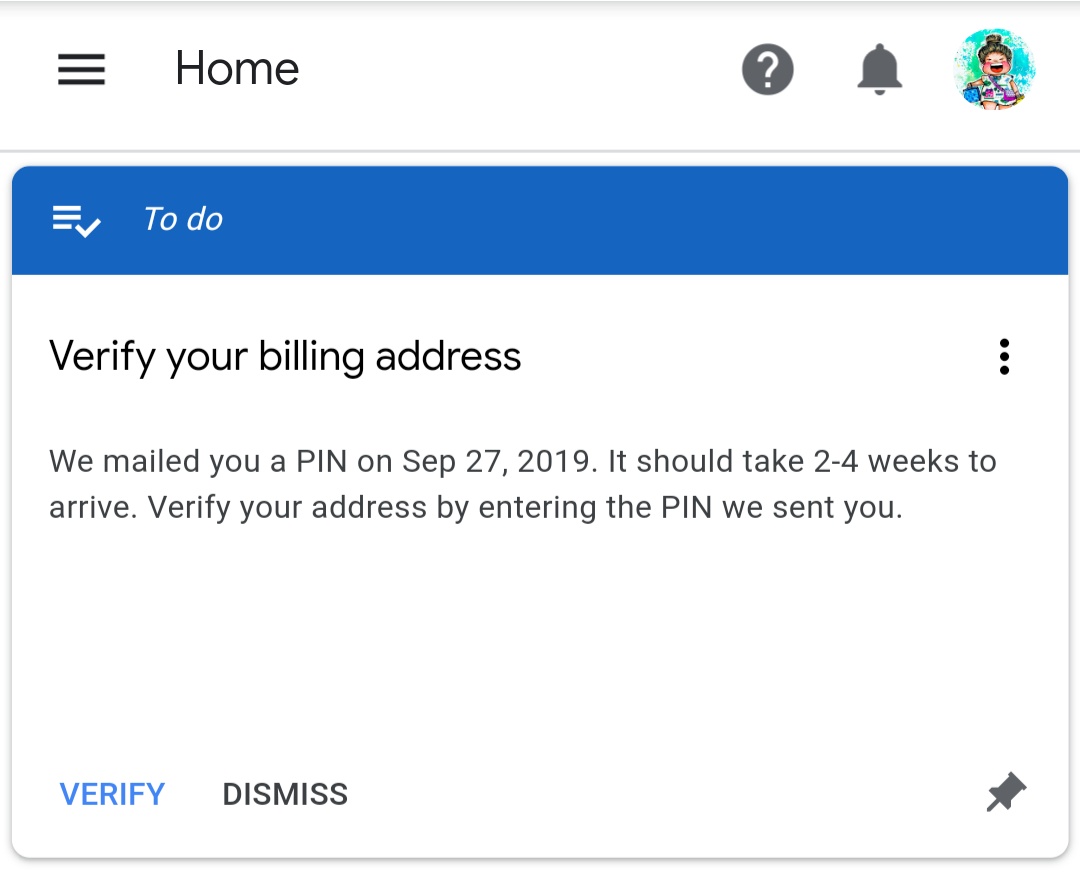Image resolution: width=1080 pixels, height=884 pixels.
Task: Open the To do section header
Action: pyautogui.click(x=183, y=219)
